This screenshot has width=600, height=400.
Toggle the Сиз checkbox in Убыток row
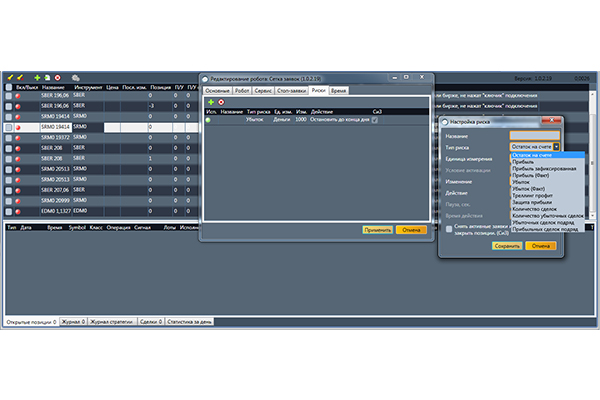(374, 120)
